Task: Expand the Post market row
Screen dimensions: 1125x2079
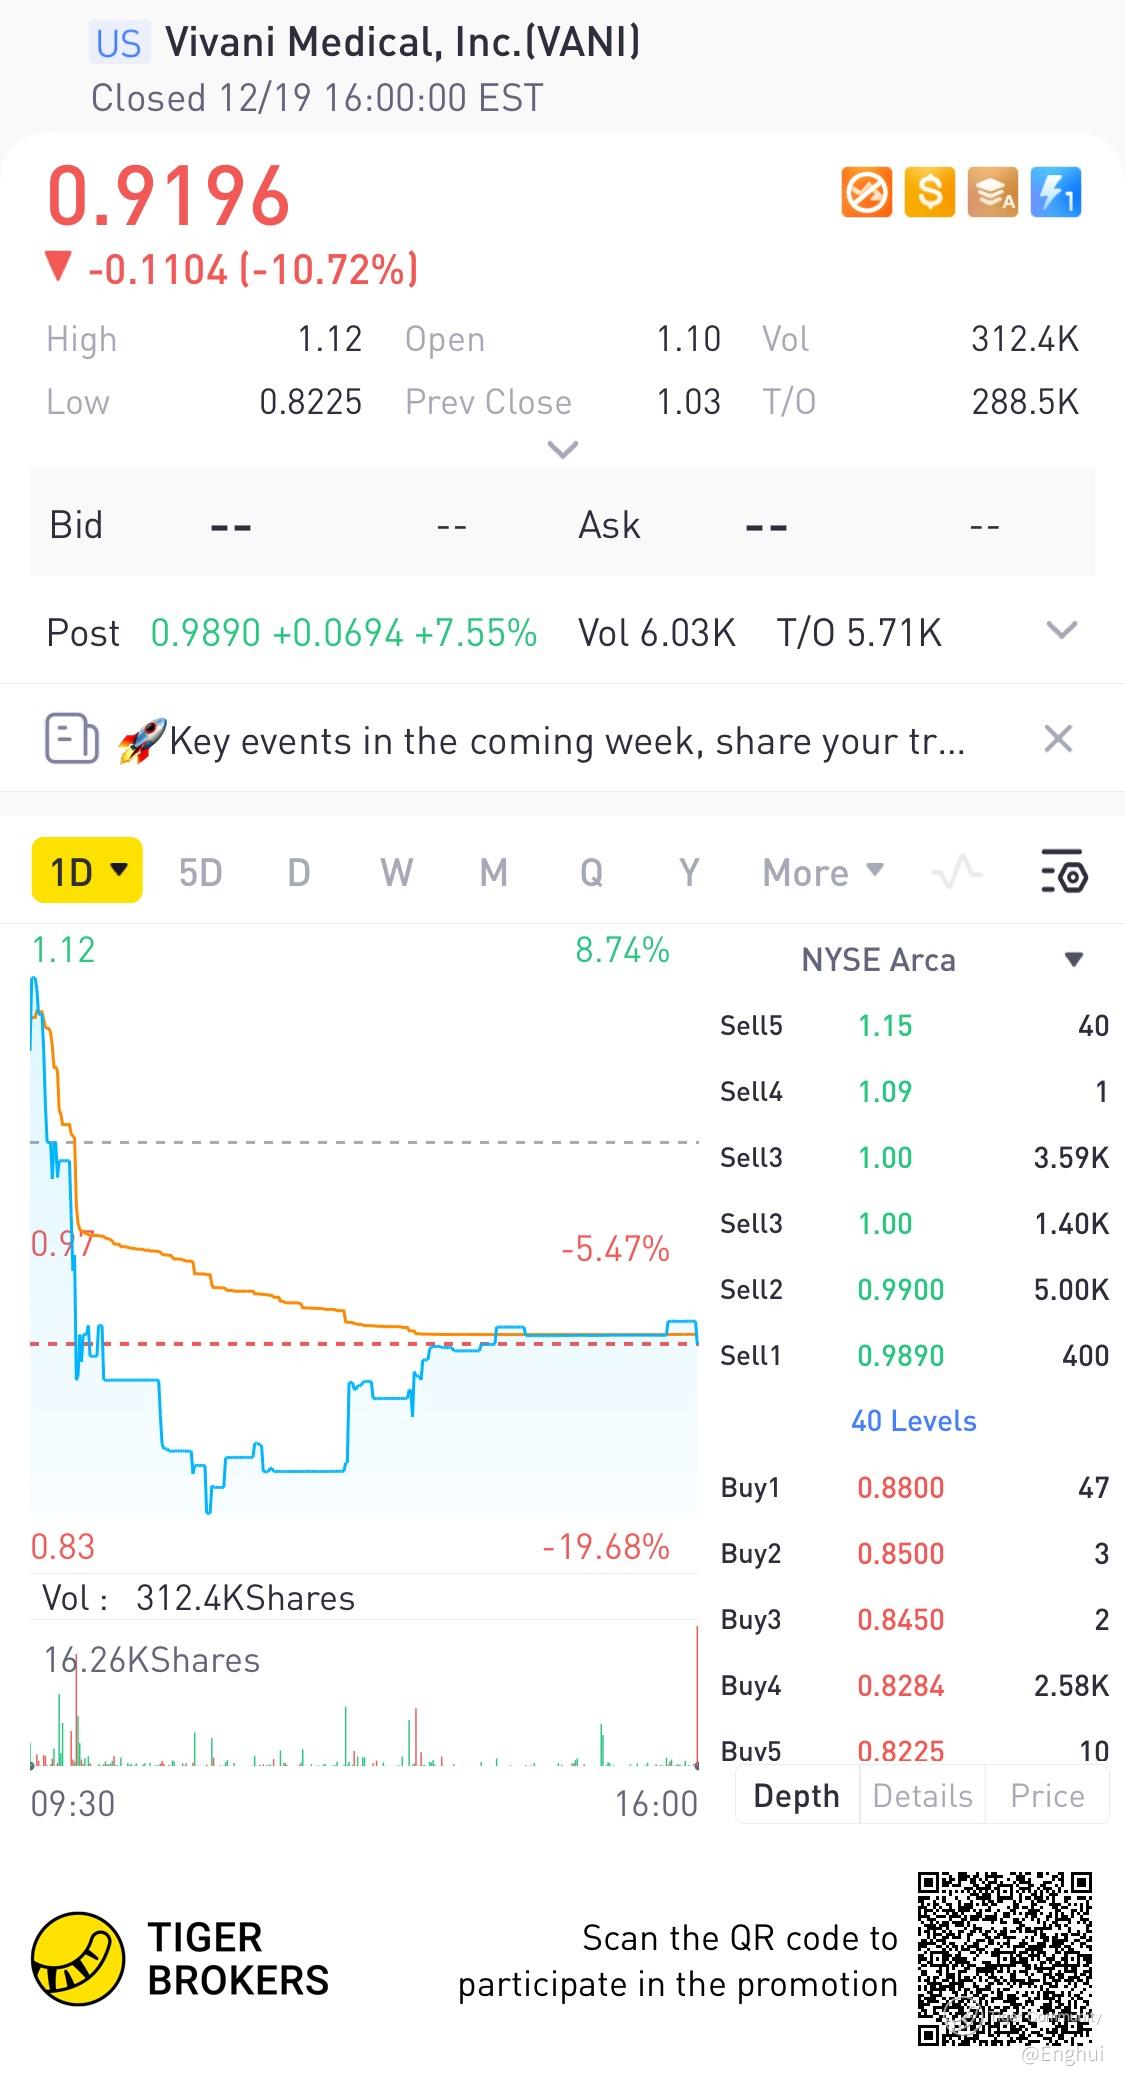Action: tap(1060, 631)
